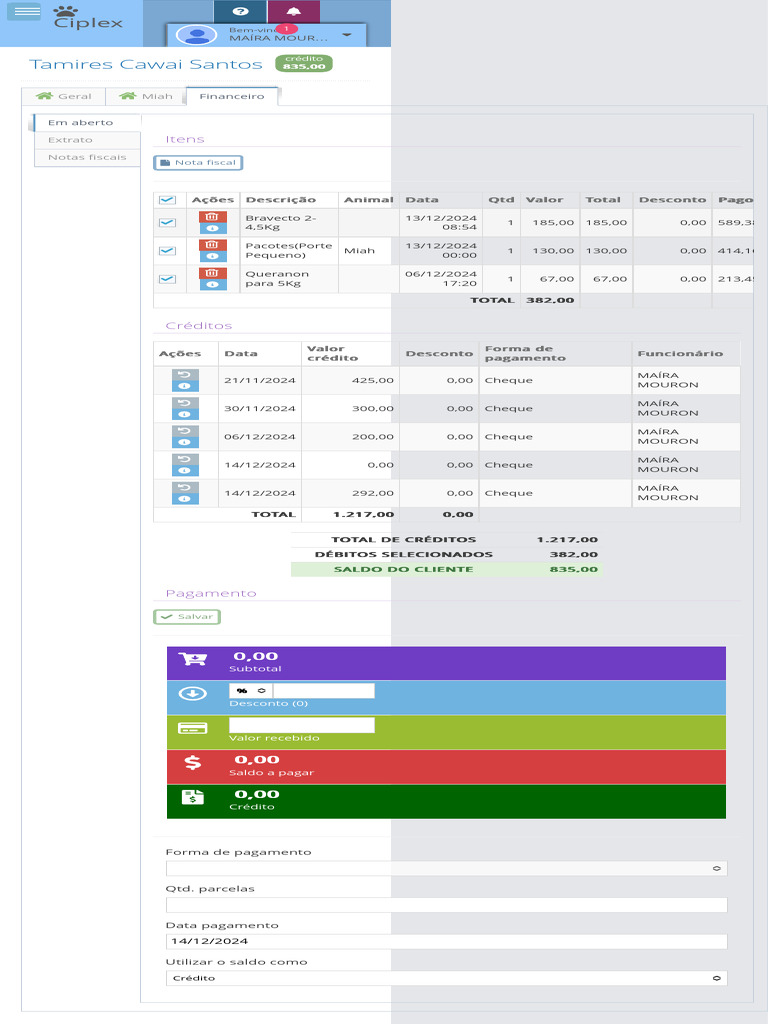Screen dimensions: 768x1024
Task: Delete Pacotes(Porte Pequeno) item with trash icon
Action: tap(213, 245)
